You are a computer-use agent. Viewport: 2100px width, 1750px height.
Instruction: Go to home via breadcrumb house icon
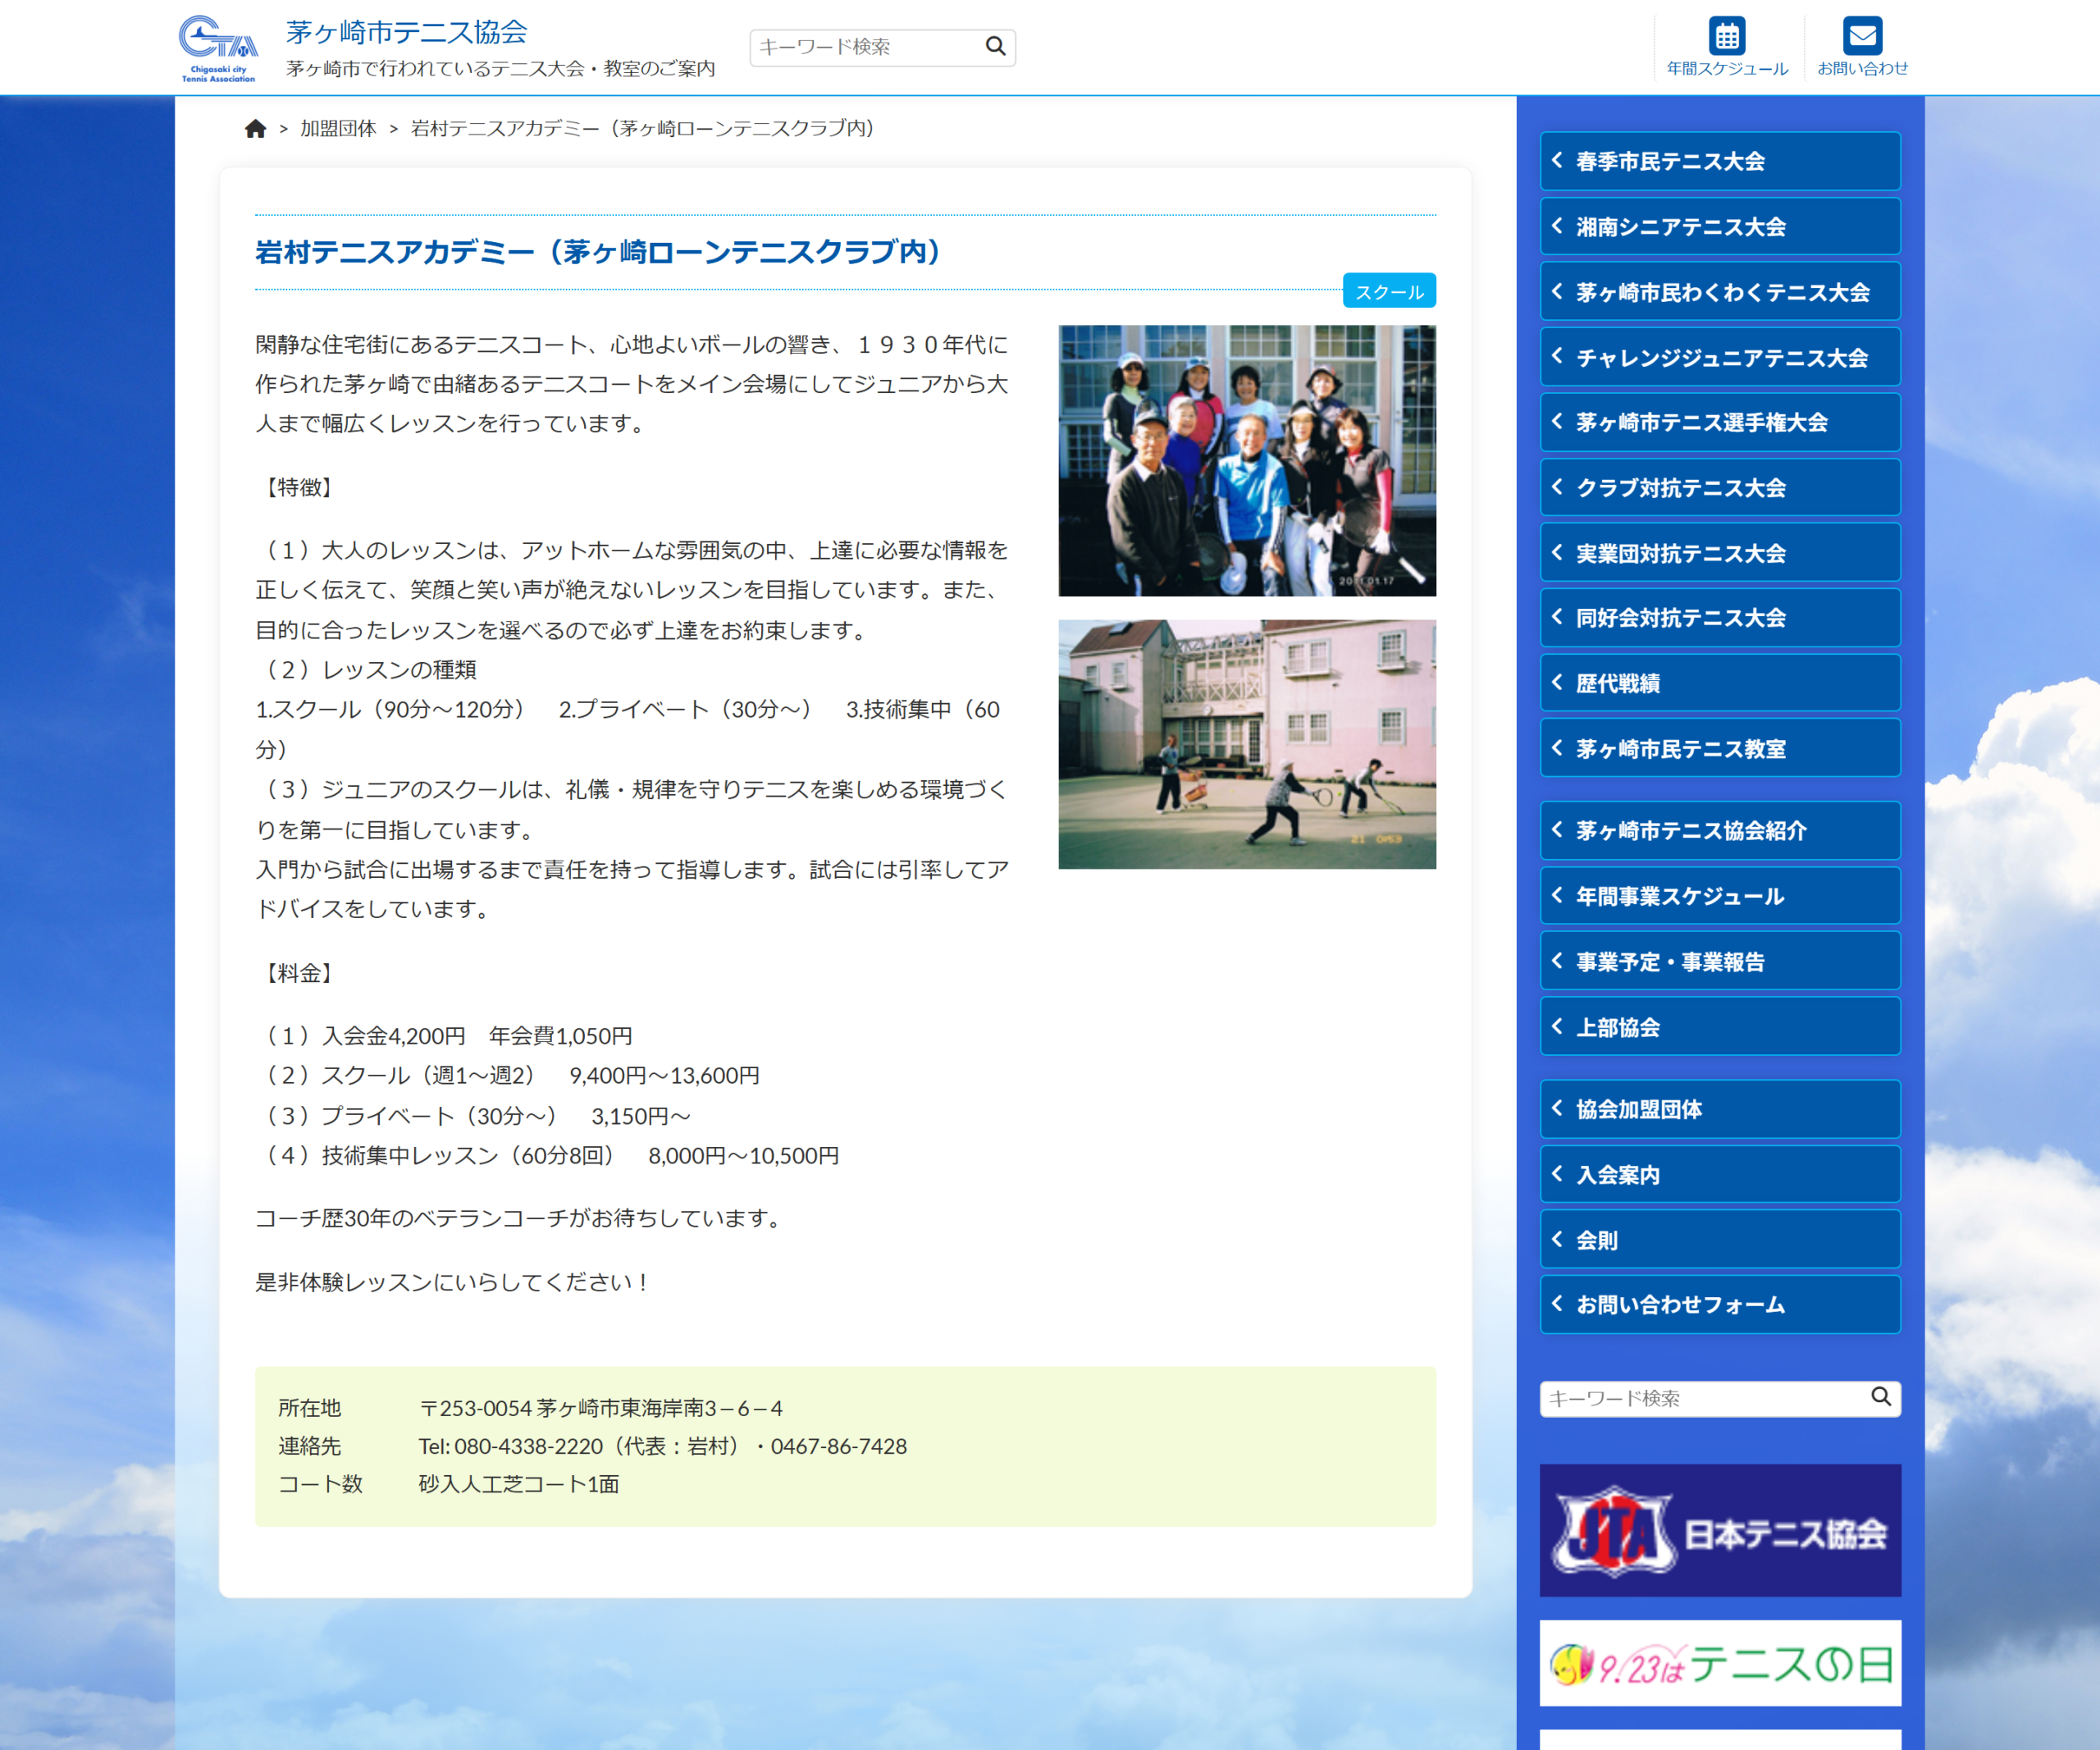click(256, 129)
